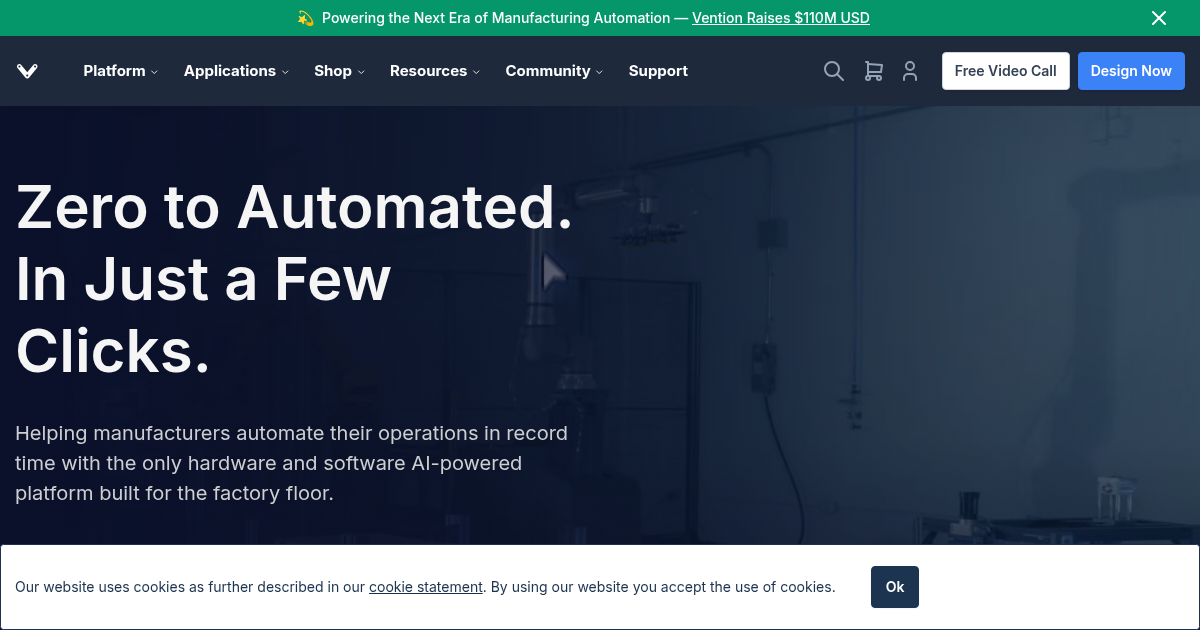Click the Design Now button
Viewport: 1200px width, 630px height.
point(1131,71)
